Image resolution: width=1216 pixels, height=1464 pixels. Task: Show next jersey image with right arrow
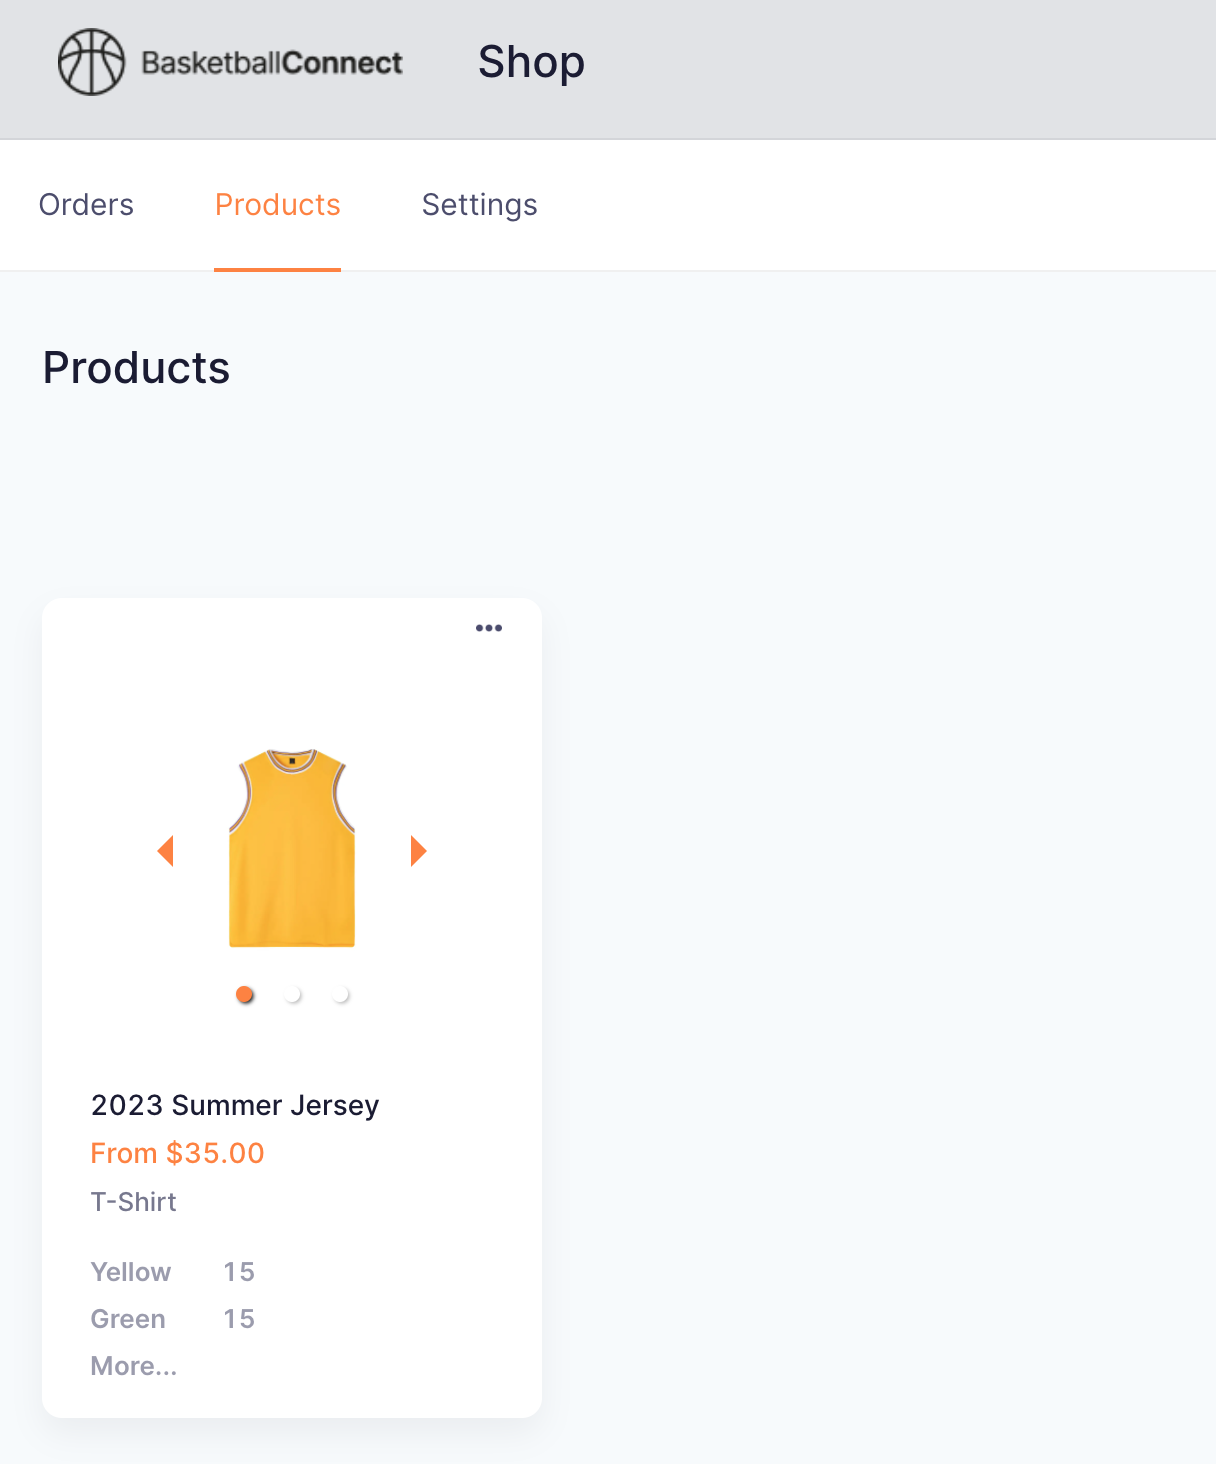(419, 851)
